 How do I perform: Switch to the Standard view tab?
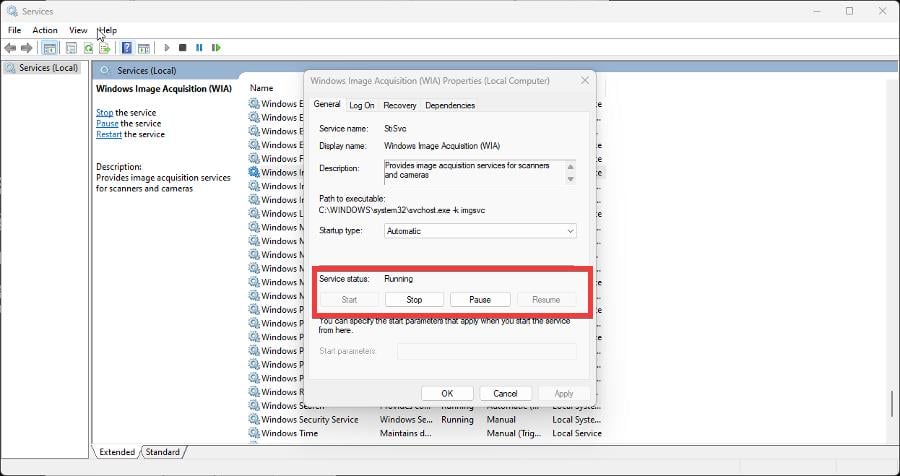point(162,452)
